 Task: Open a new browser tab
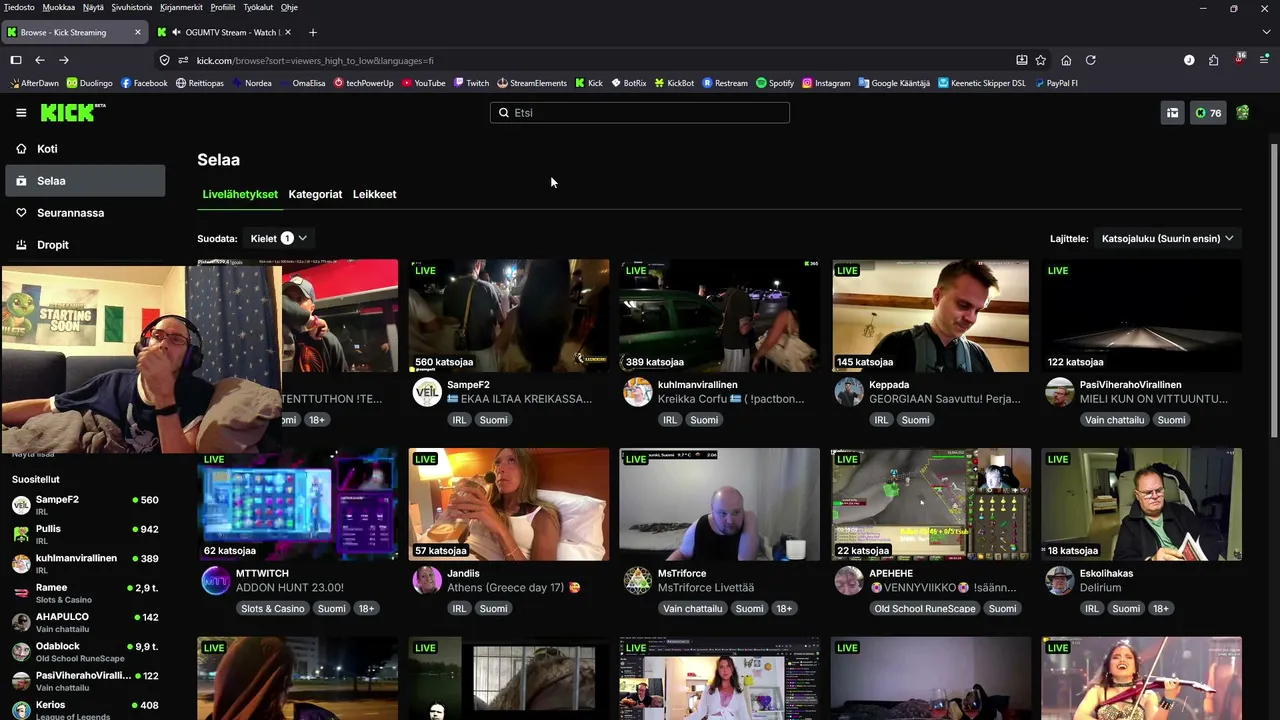pyautogui.click(x=313, y=32)
